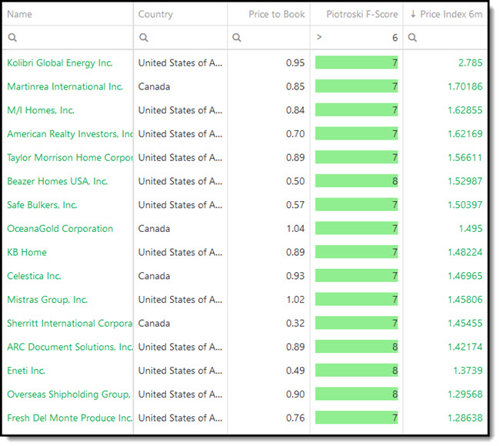
Task: Open Beazer Homes USA, Inc. link
Action: point(57,181)
